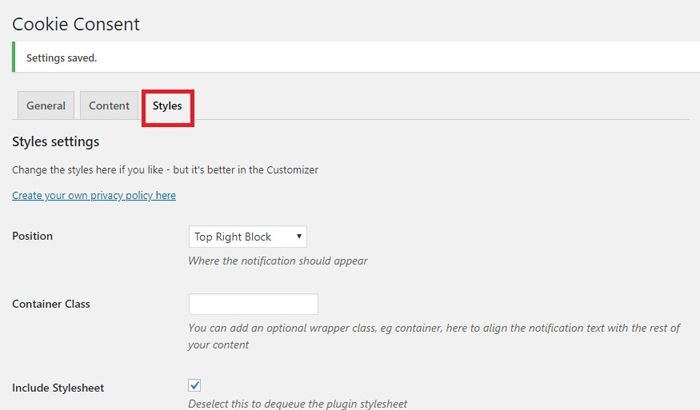700x410 pixels.
Task: Click the green bar on the saved notice
Action: coord(13,57)
